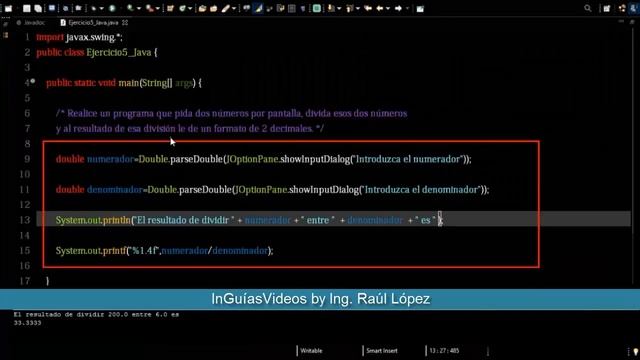Click the 'args' parameter on line 4
640x360 pixels.
click(x=184, y=83)
